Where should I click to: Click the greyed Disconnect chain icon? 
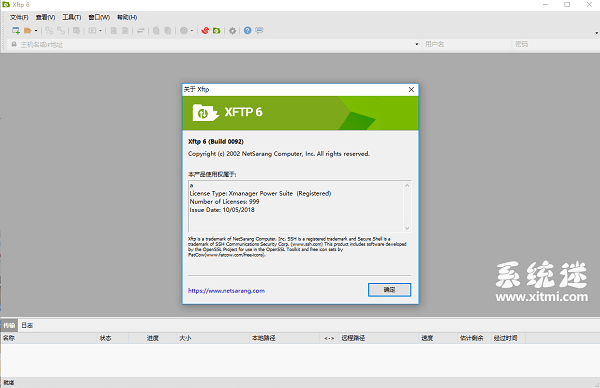click(x=61, y=31)
